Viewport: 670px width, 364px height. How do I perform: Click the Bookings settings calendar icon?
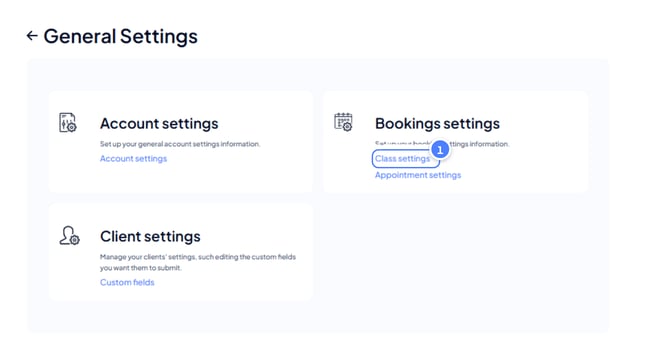pos(343,122)
